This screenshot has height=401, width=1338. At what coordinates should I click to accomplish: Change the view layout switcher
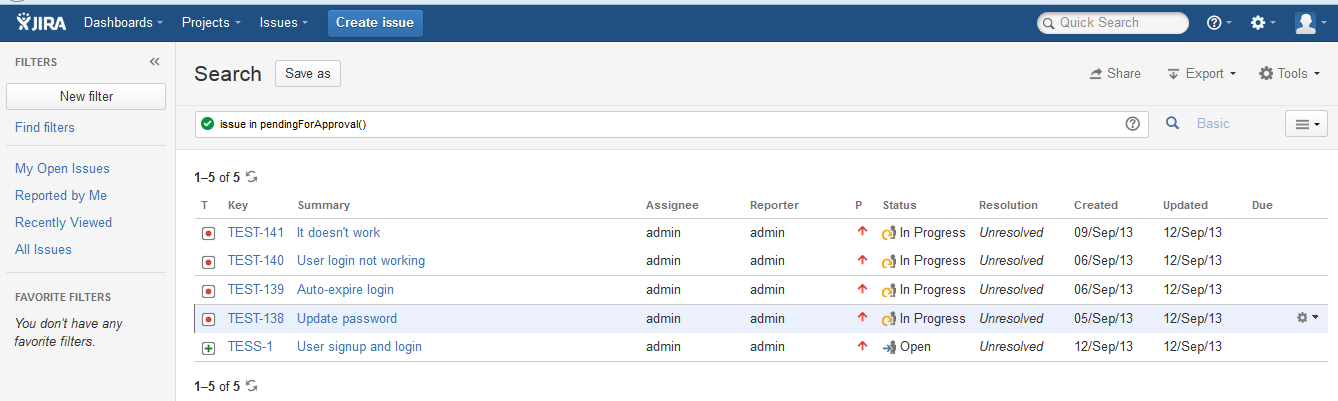coord(1306,124)
